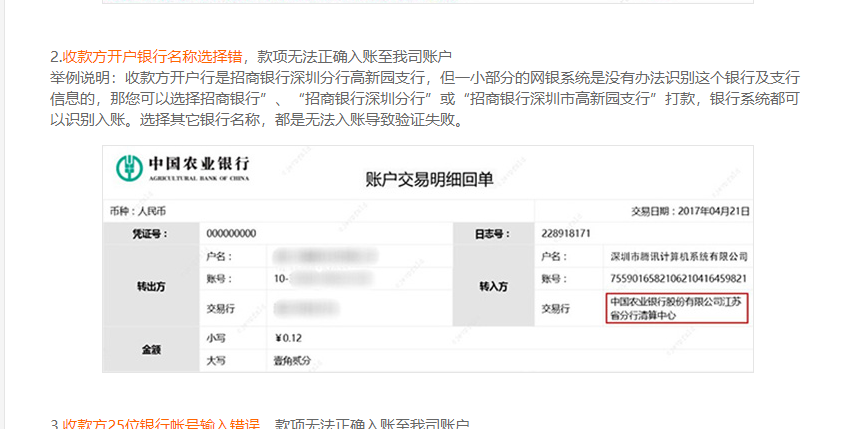Click payee account number 7559016582106210416459821
This screenshot has width=847, height=429.
pos(678,279)
